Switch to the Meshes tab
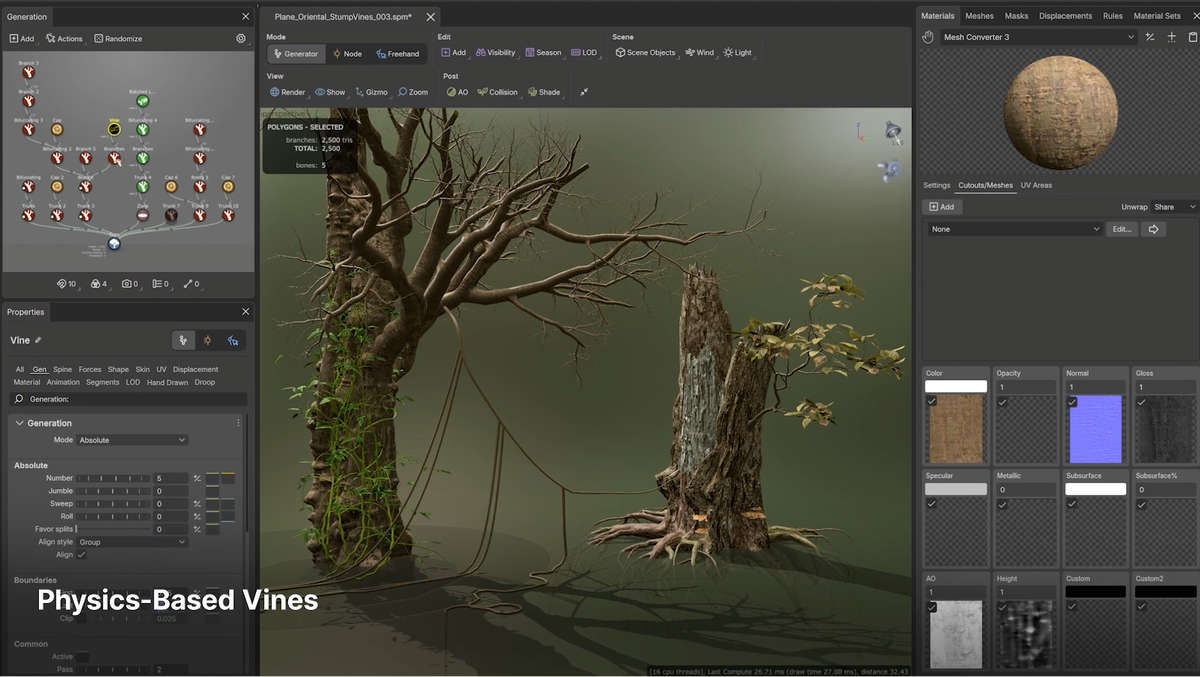Viewport: 1200px width, 677px height. click(979, 16)
